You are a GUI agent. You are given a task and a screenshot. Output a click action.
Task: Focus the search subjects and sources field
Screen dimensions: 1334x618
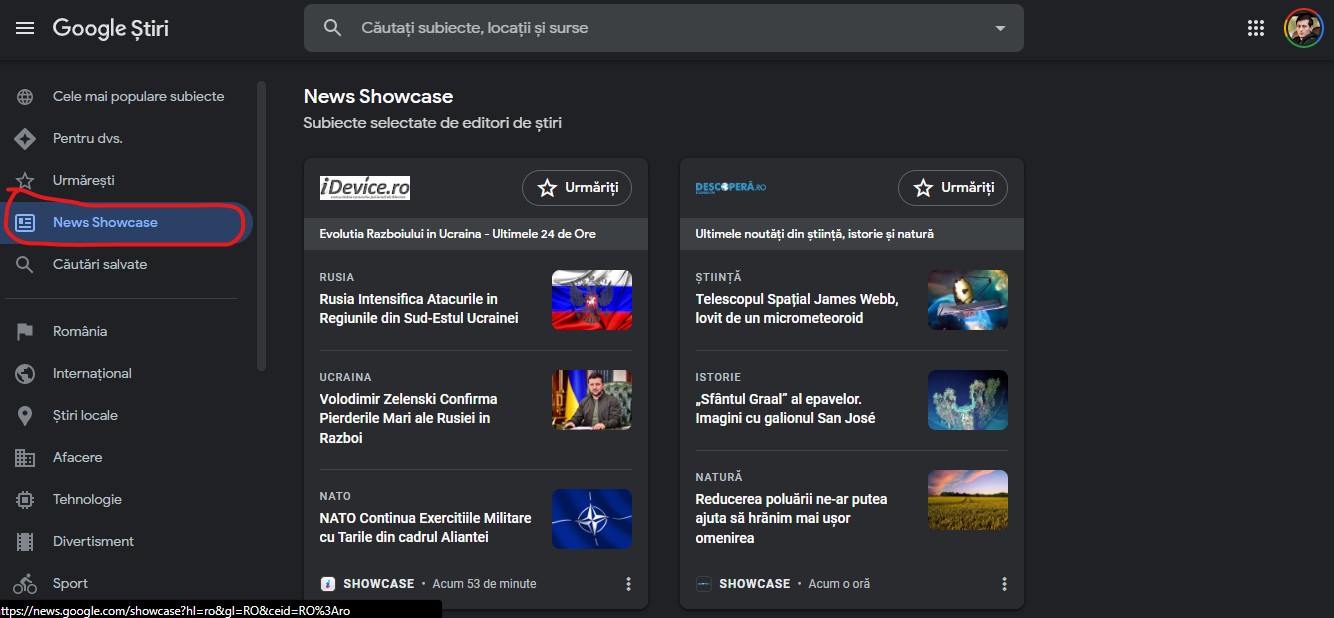(664, 28)
